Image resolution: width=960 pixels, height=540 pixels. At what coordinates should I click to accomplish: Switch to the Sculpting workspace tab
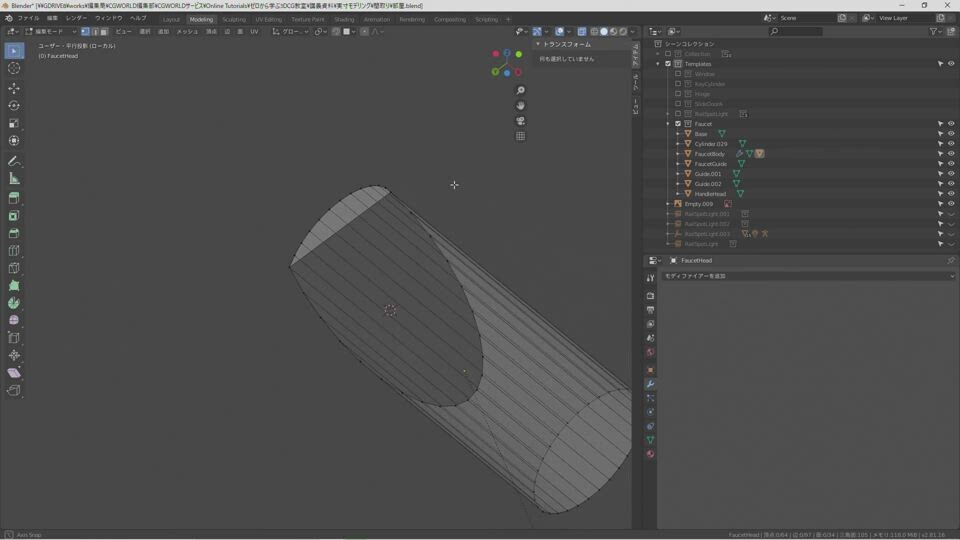(x=234, y=19)
